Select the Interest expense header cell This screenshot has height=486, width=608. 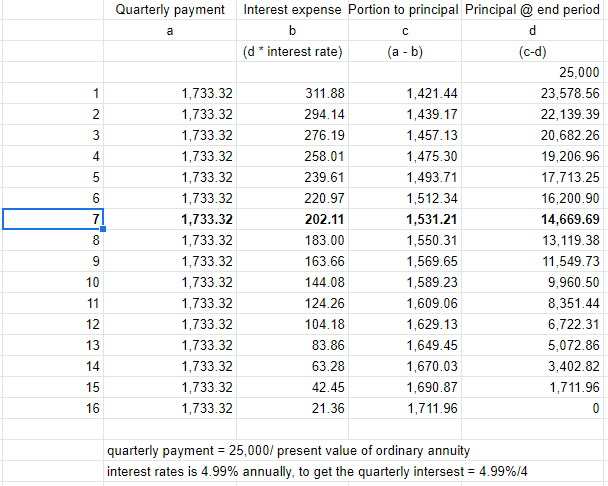point(292,10)
